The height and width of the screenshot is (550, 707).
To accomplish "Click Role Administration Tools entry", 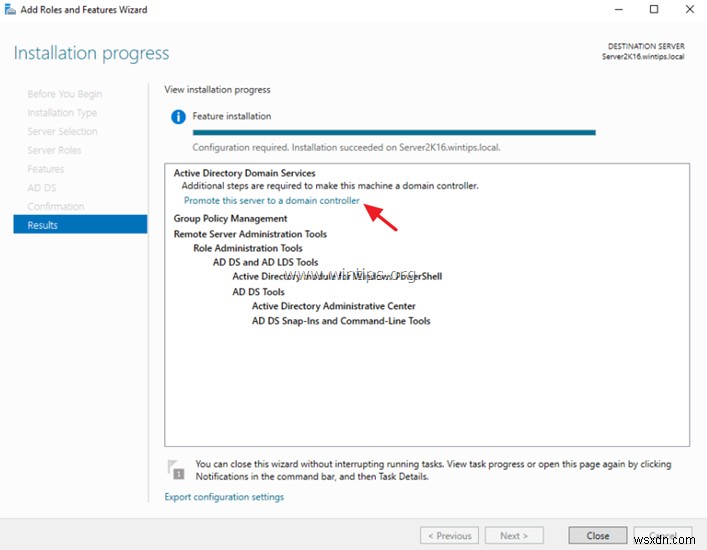I will coord(248,248).
